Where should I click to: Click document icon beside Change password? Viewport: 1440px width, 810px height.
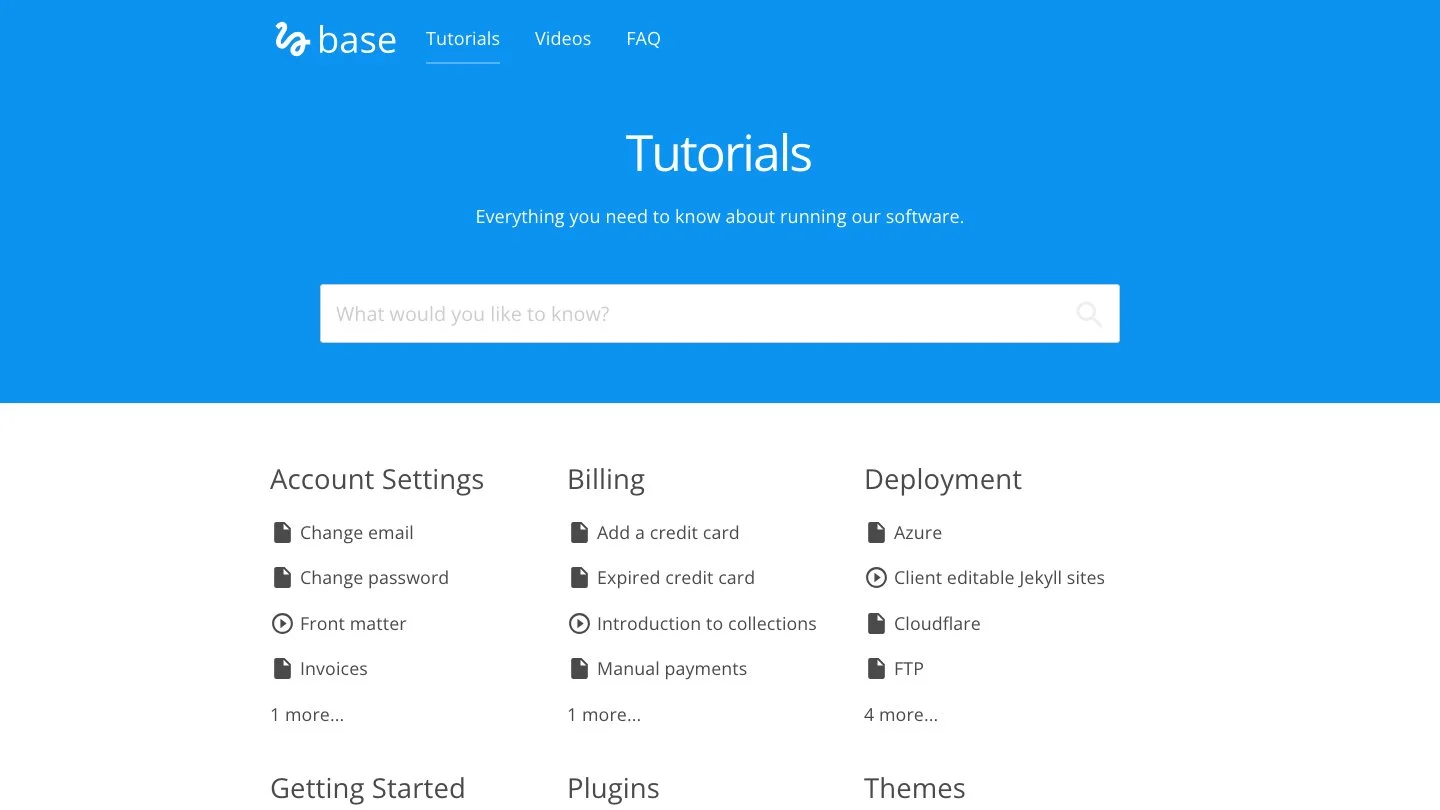[x=282, y=578]
